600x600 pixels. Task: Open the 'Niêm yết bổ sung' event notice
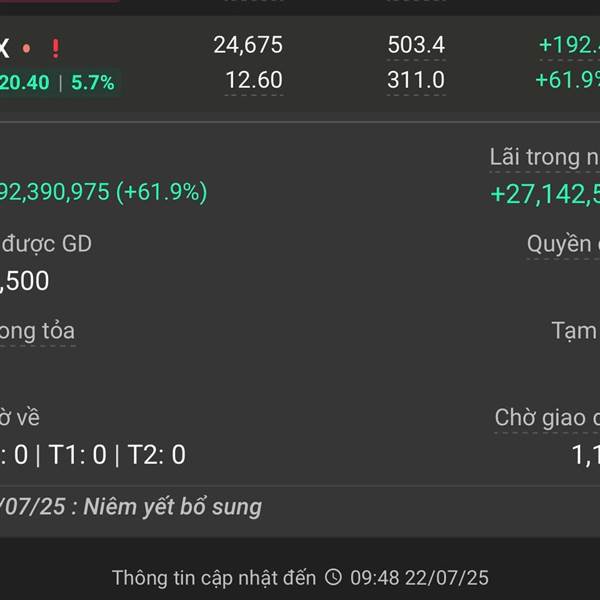pyautogui.click(x=172, y=507)
